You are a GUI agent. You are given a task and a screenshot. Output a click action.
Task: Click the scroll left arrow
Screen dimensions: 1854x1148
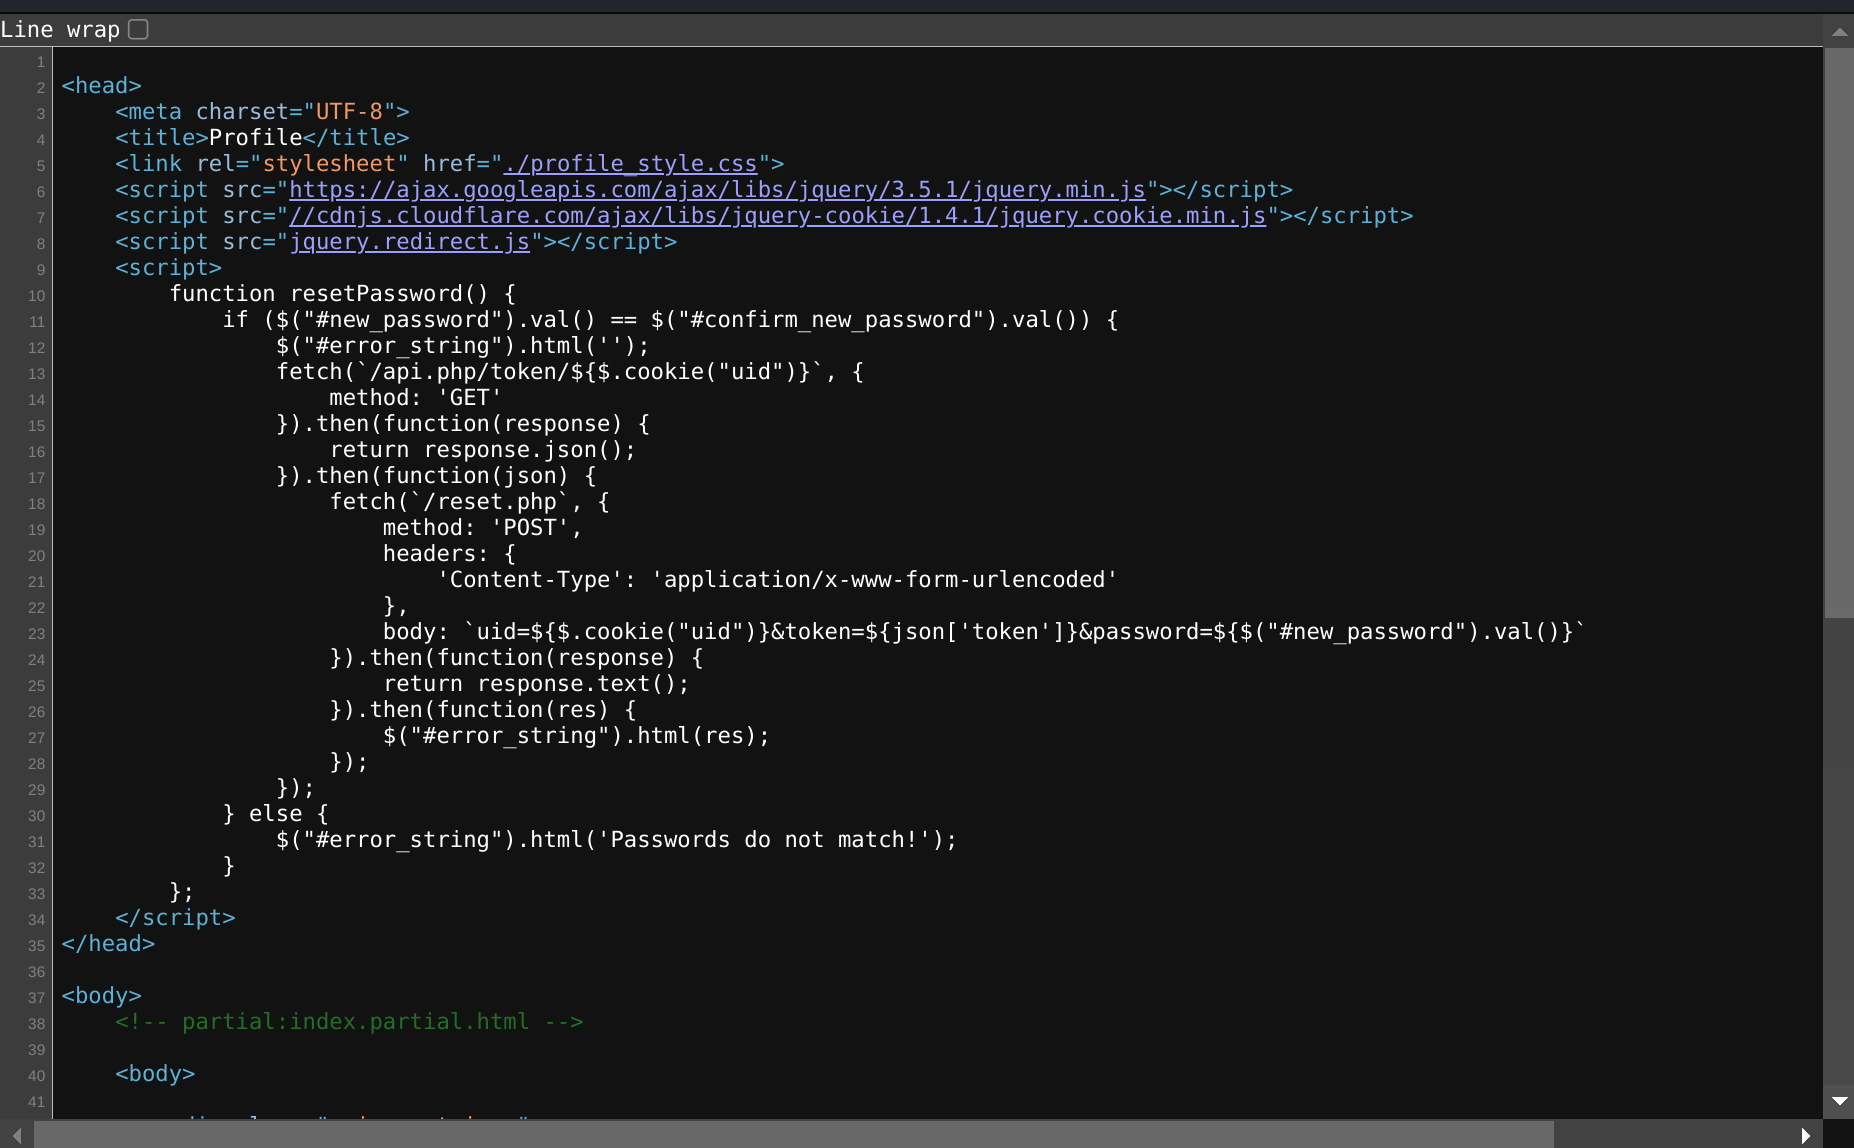pos(16,1136)
